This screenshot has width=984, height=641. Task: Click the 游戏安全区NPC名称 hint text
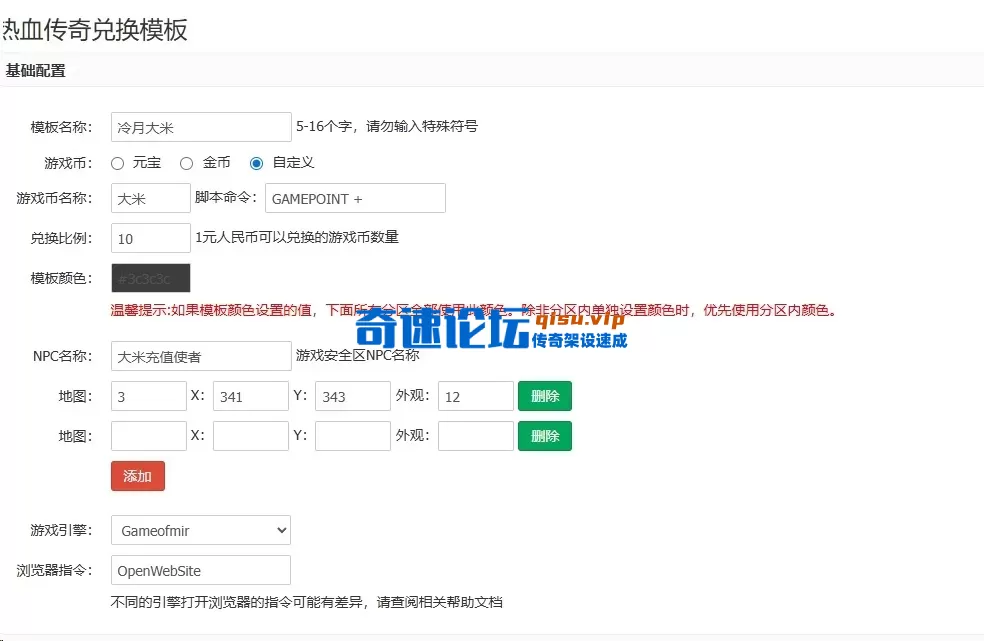coord(358,355)
